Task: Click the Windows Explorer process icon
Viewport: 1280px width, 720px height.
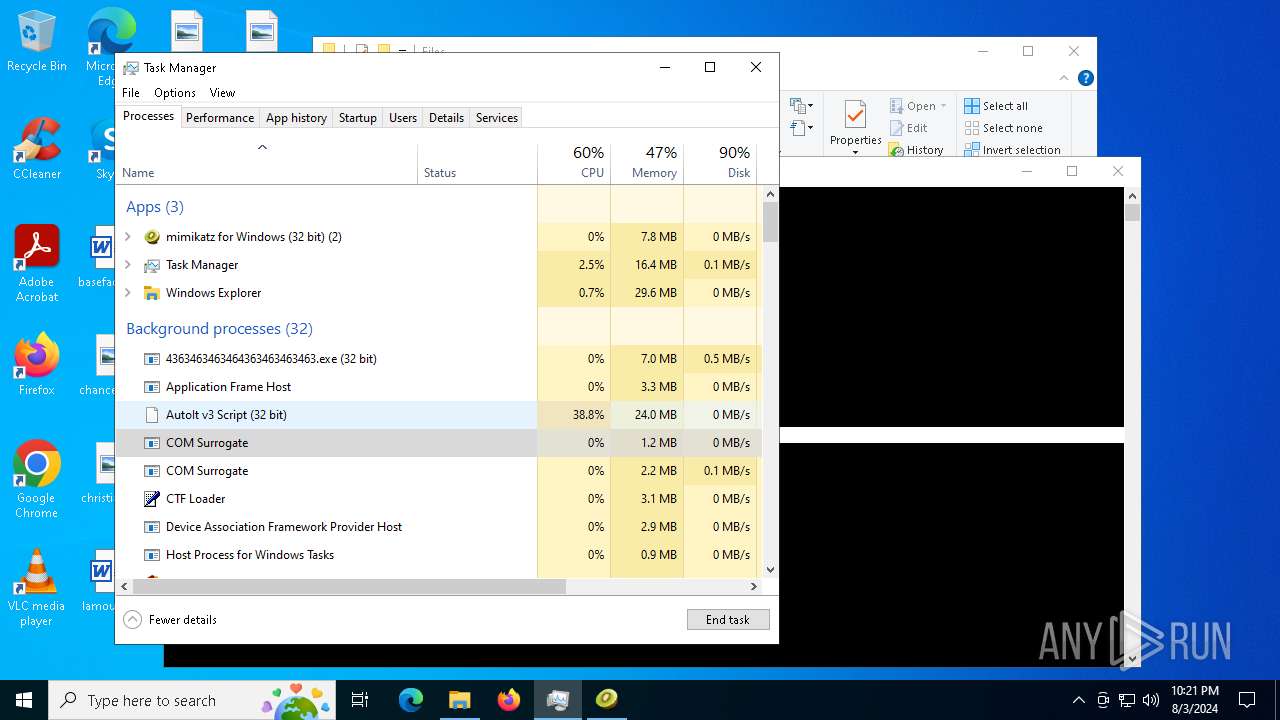Action: [x=152, y=293]
